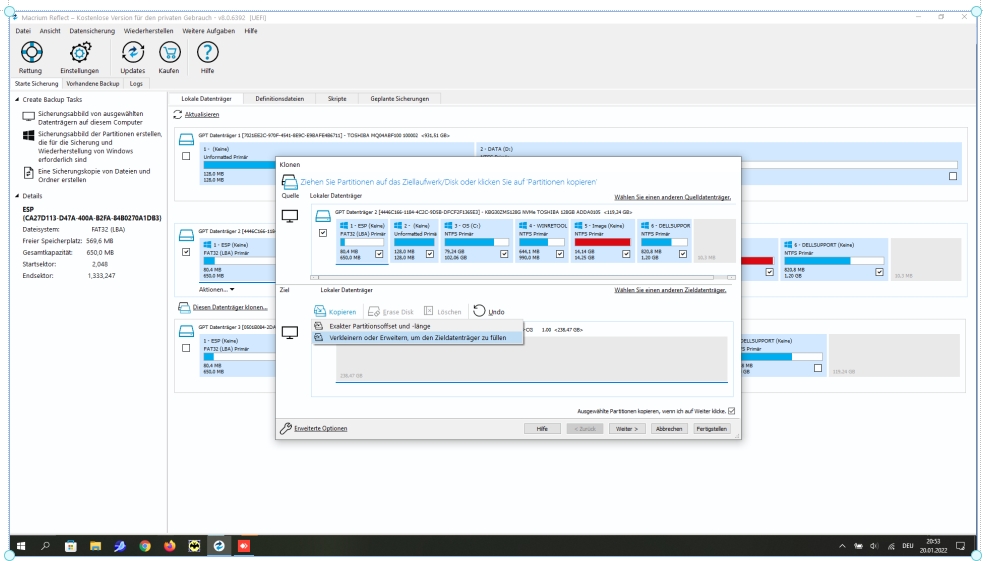Open the Windows Start button
Image resolution: width=983 pixels, height=561 pixels.
coord(21,546)
